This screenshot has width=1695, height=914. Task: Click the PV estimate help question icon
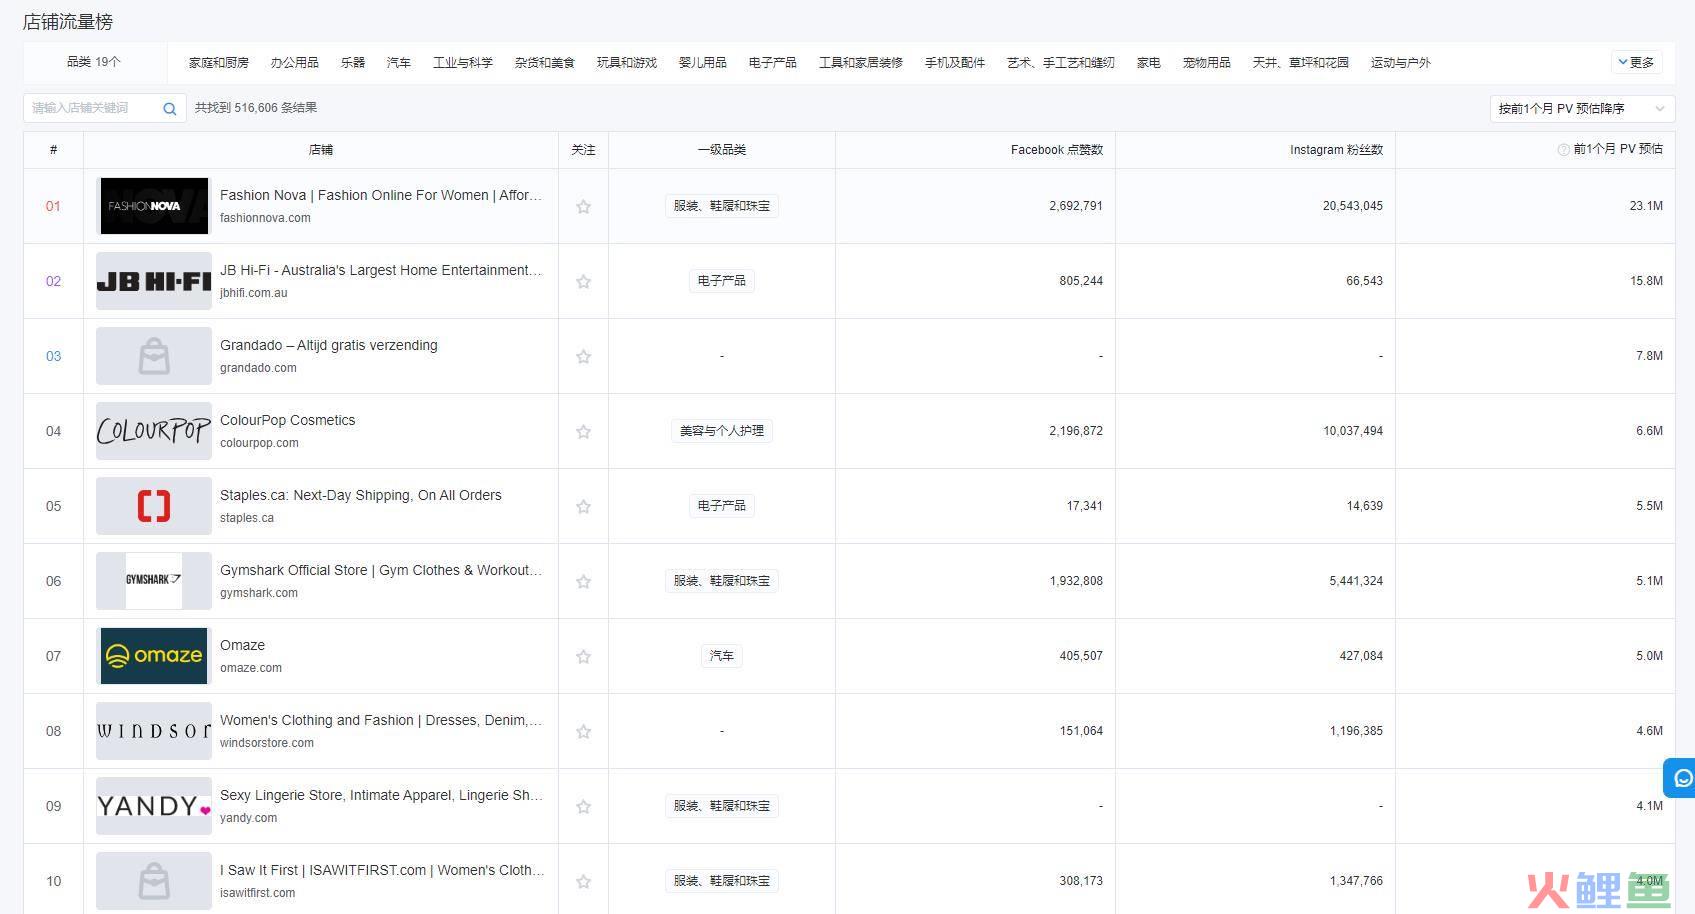[1563, 149]
